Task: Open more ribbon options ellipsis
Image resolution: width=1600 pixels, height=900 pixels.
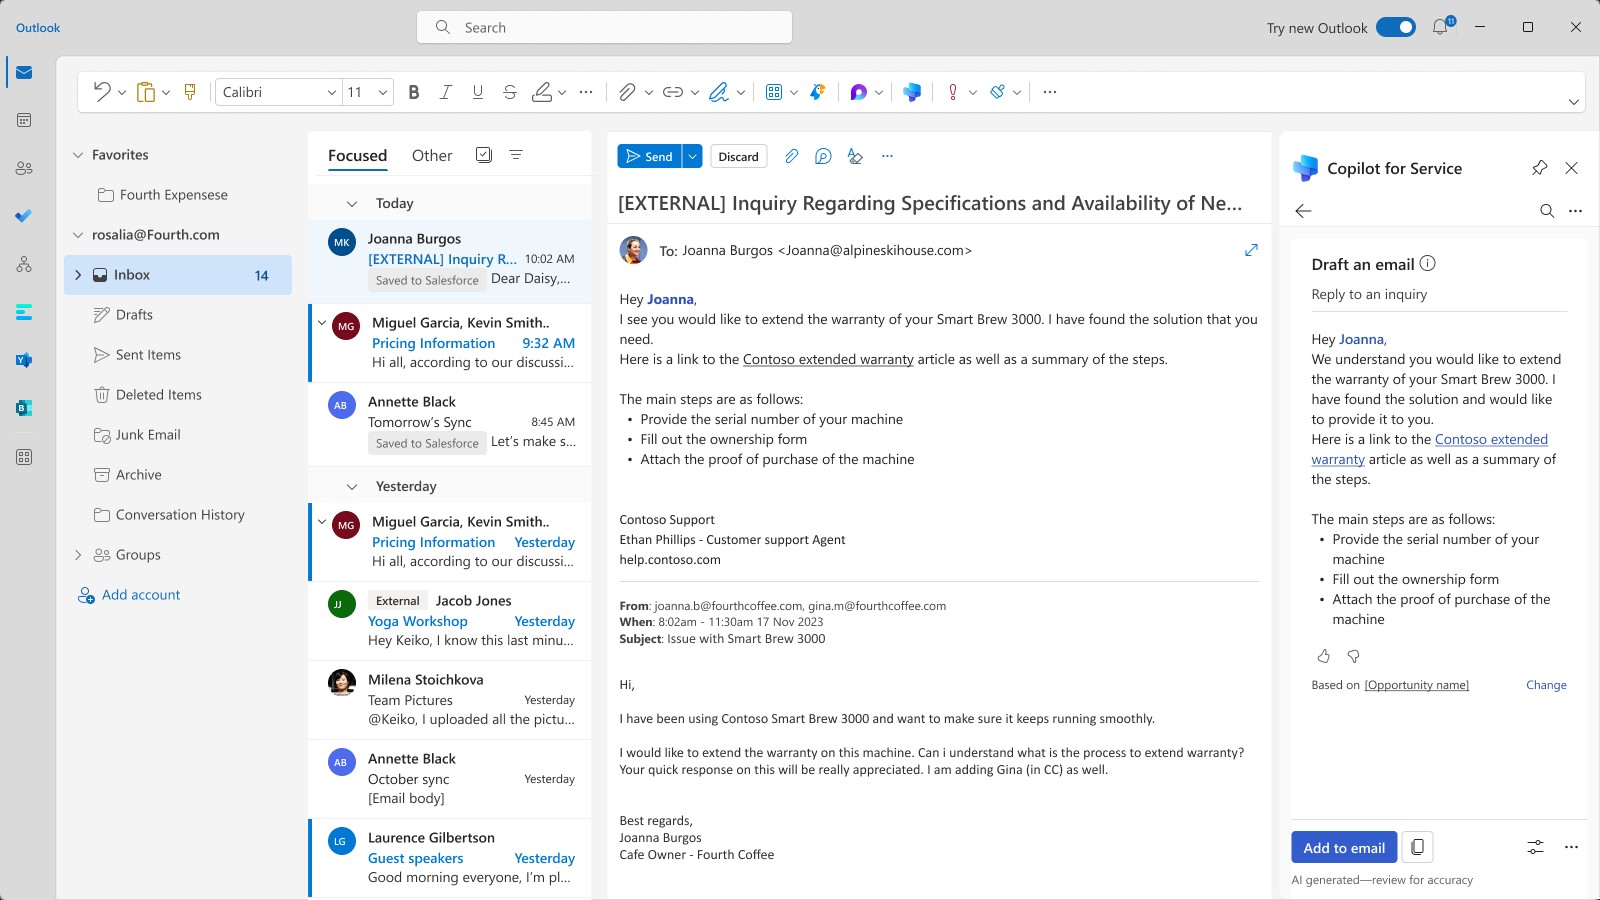Action: pyautogui.click(x=1049, y=92)
